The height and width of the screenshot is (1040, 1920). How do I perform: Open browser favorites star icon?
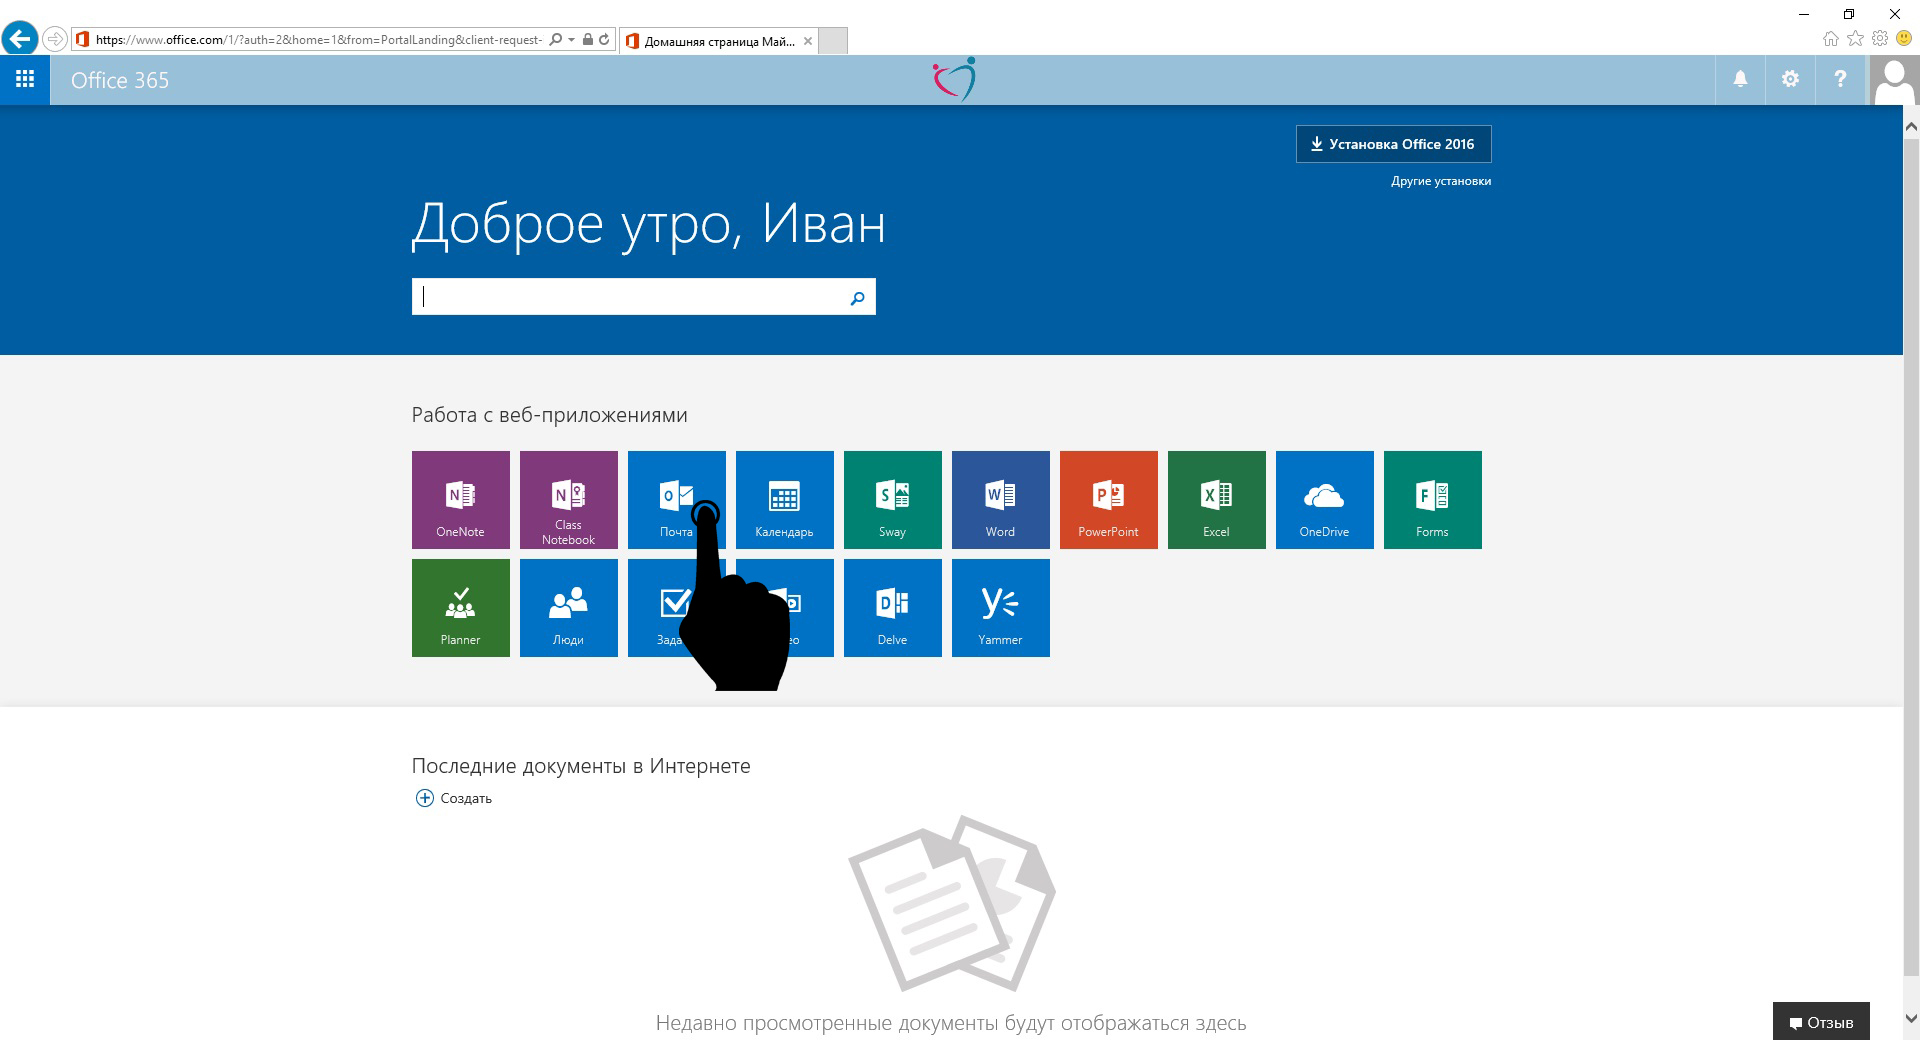click(x=1855, y=39)
